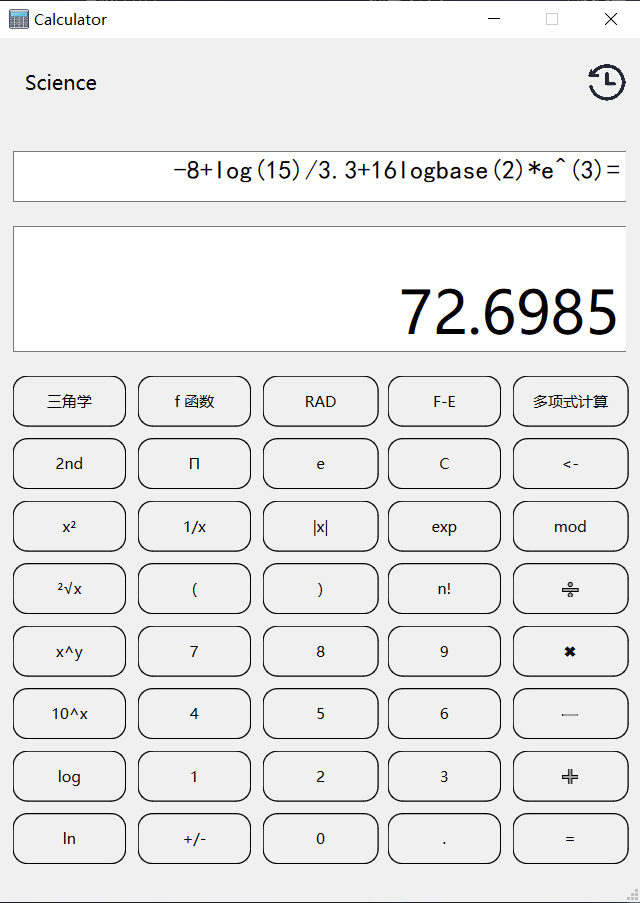
Task: Click the decimal point key
Action: click(444, 838)
